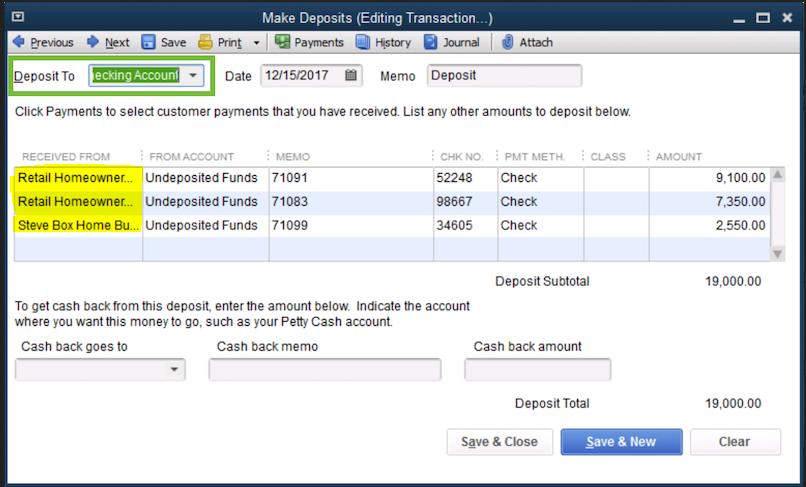Viewport: 806px width, 487px height.
Task: Select memo cell 71083
Action: point(351,202)
